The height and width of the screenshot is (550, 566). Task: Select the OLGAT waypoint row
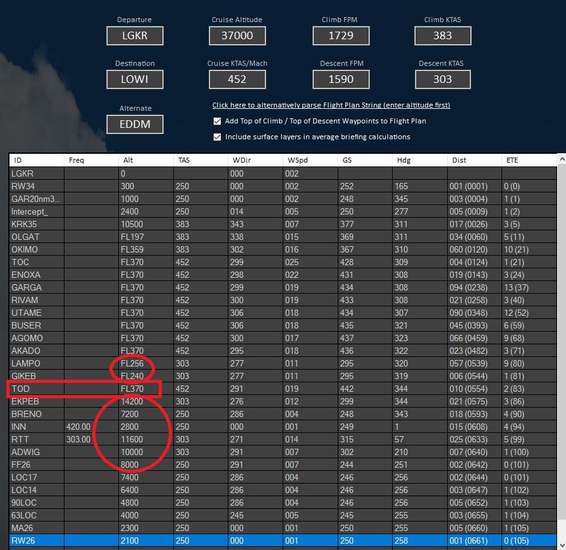click(x=283, y=237)
